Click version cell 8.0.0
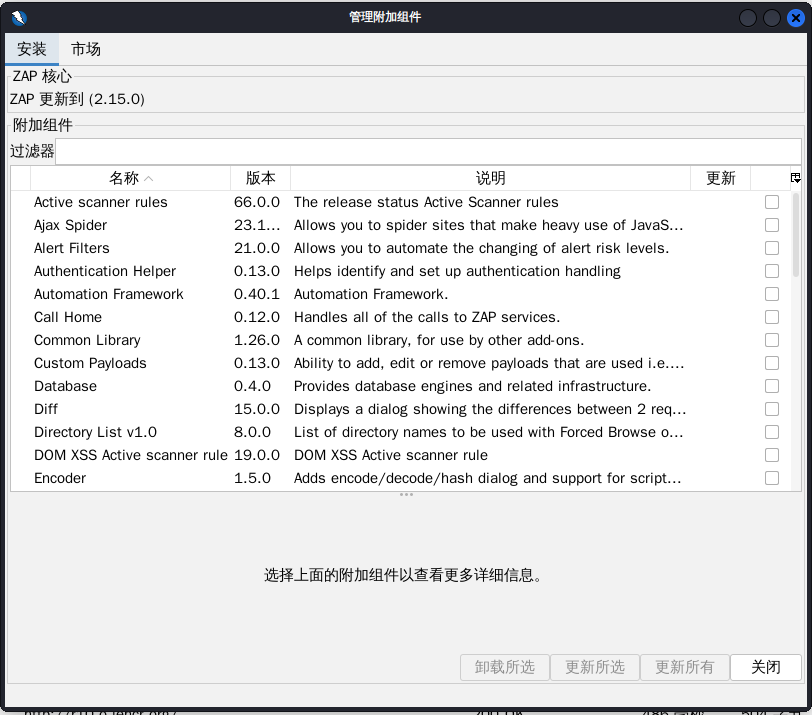The width and height of the screenshot is (812, 715). (x=252, y=432)
